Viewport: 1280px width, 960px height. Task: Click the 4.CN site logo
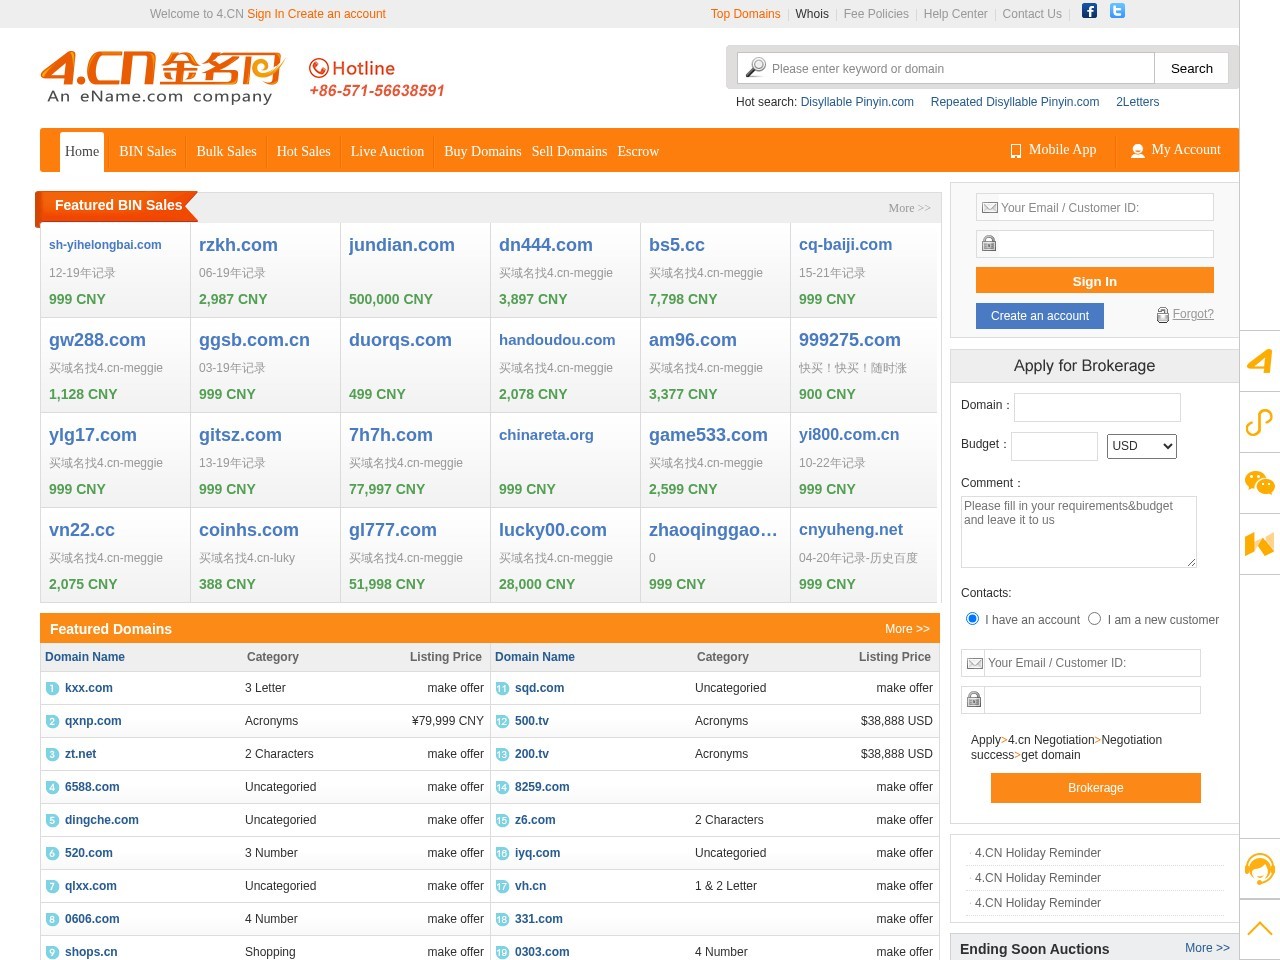pyautogui.click(x=162, y=78)
